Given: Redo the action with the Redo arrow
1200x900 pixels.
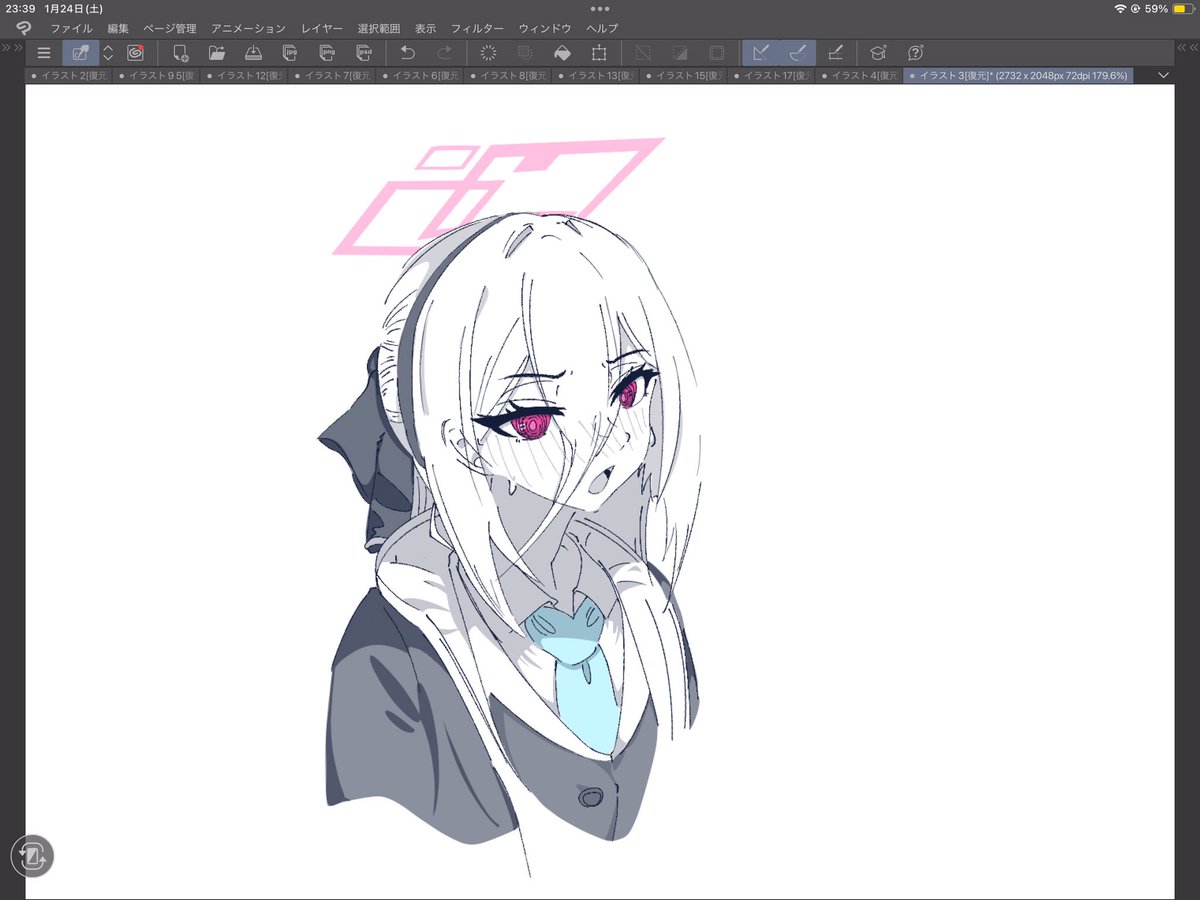Looking at the screenshot, I should (445, 53).
